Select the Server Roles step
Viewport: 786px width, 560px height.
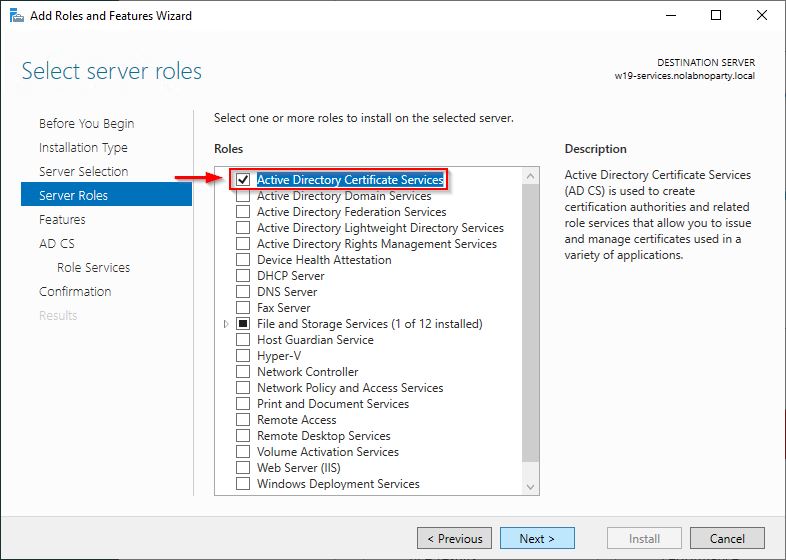coord(106,195)
